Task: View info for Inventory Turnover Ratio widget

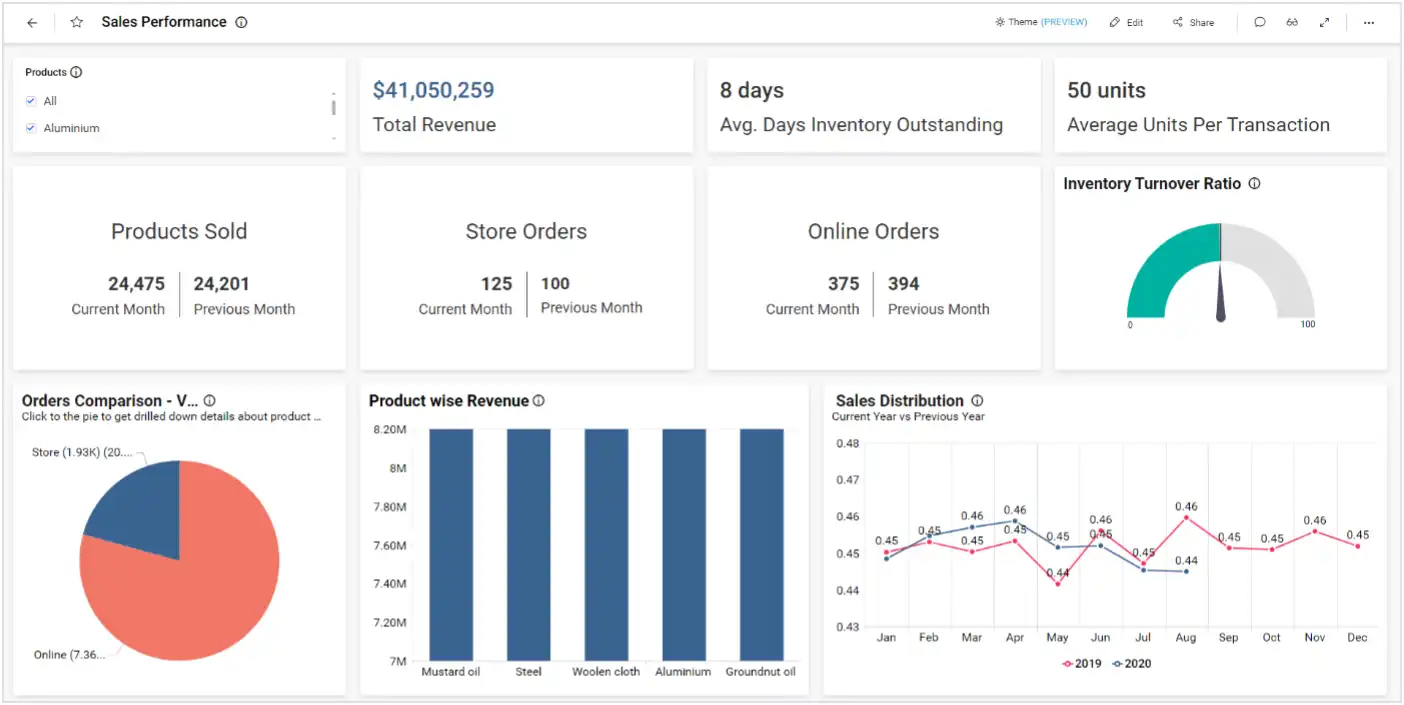Action: [x=1254, y=183]
